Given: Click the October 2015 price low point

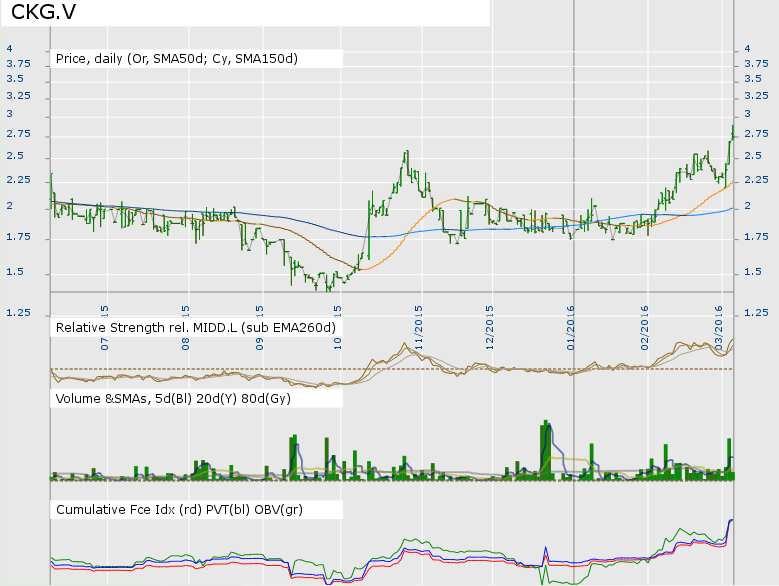Looking at the screenshot, I should [x=329, y=288].
